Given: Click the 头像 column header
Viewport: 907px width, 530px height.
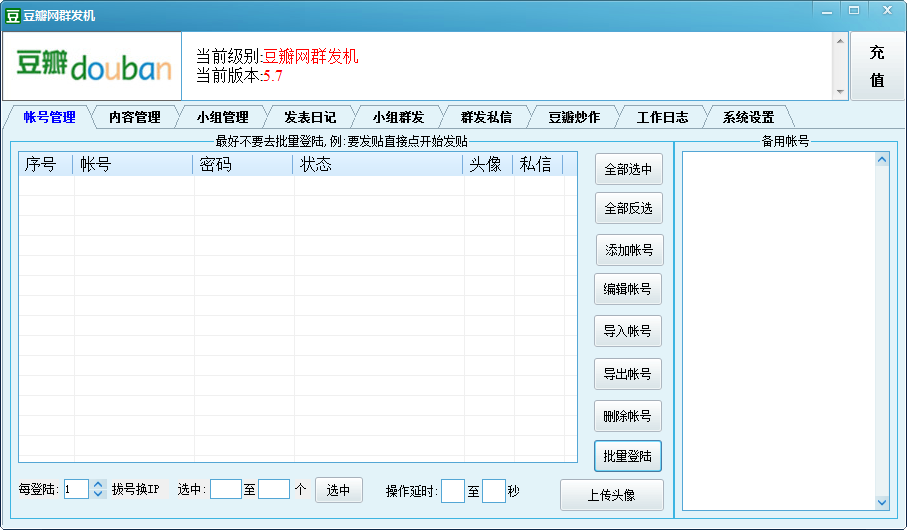Looking at the screenshot, I should [x=487, y=164].
